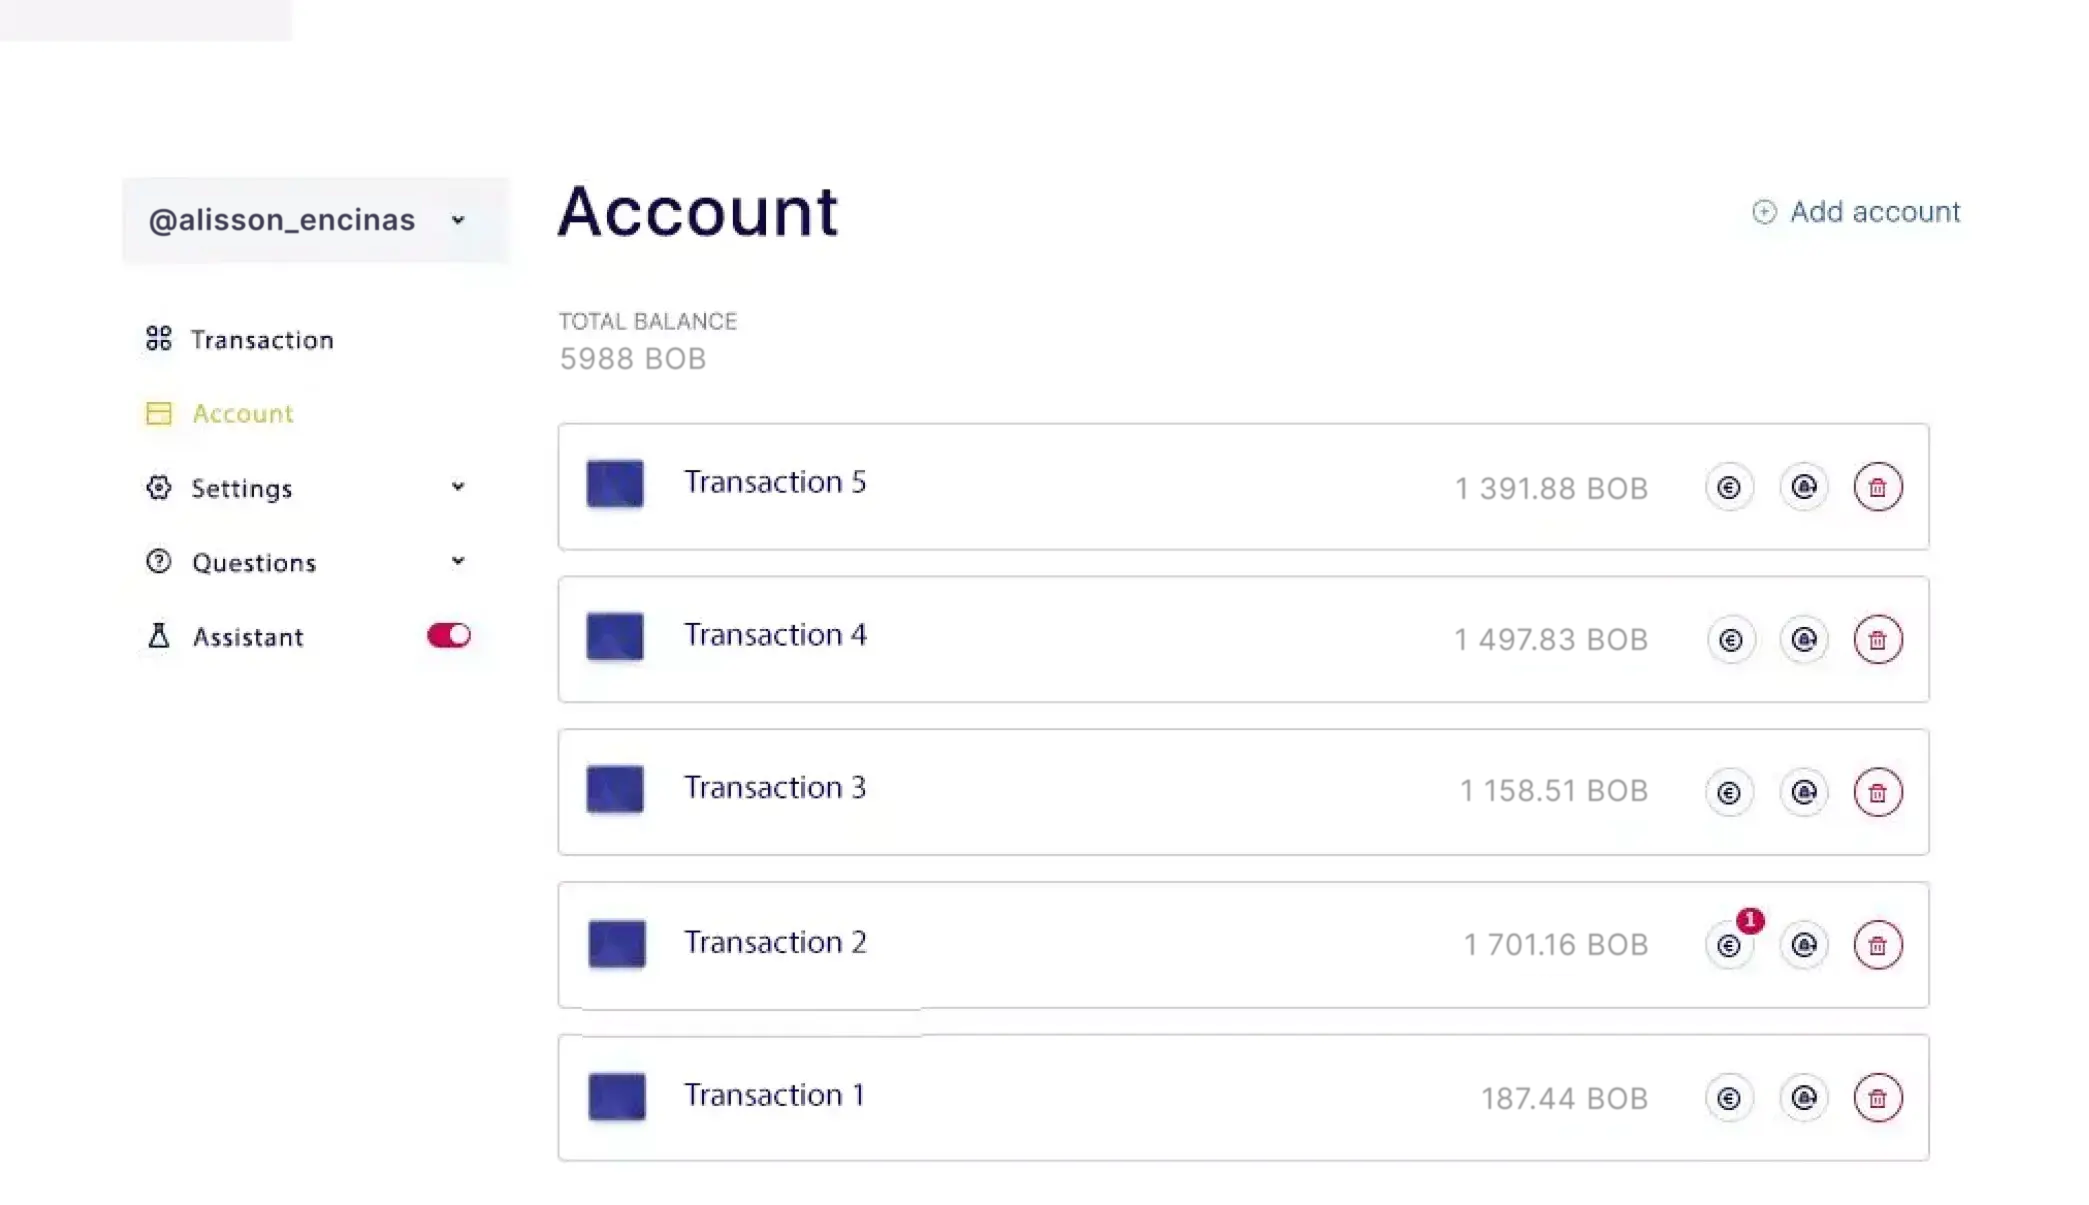Expand the Questions submenu chevron
Screen dimensions: 2089x1205
[x=457, y=561]
